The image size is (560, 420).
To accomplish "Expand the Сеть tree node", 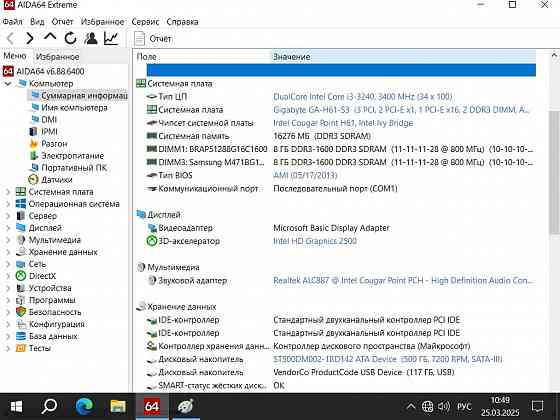I will pos(8,264).
